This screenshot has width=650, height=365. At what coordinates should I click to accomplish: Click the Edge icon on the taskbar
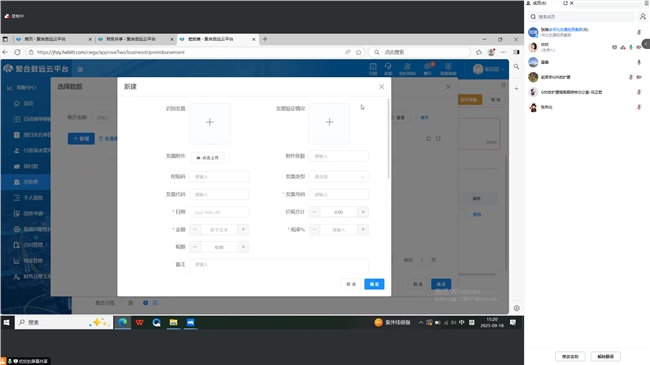tap(123, 322)
